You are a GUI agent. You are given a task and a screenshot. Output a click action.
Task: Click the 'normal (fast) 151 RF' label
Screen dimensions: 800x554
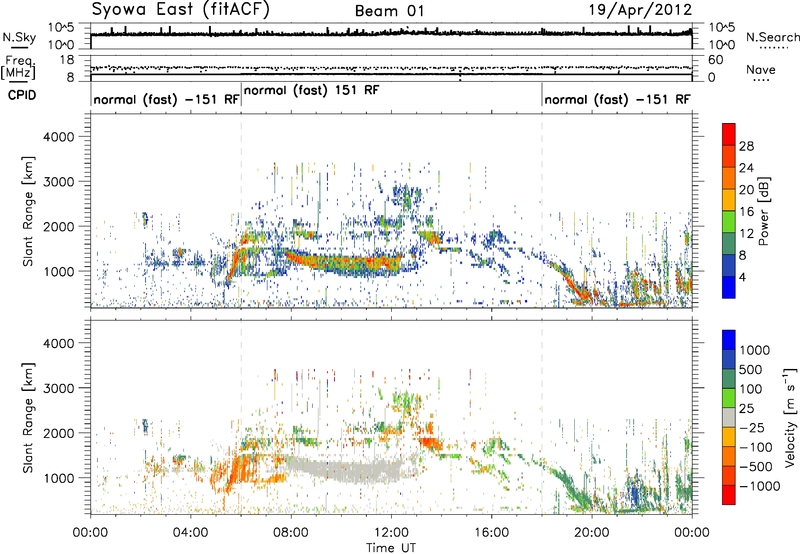point(312,90)
